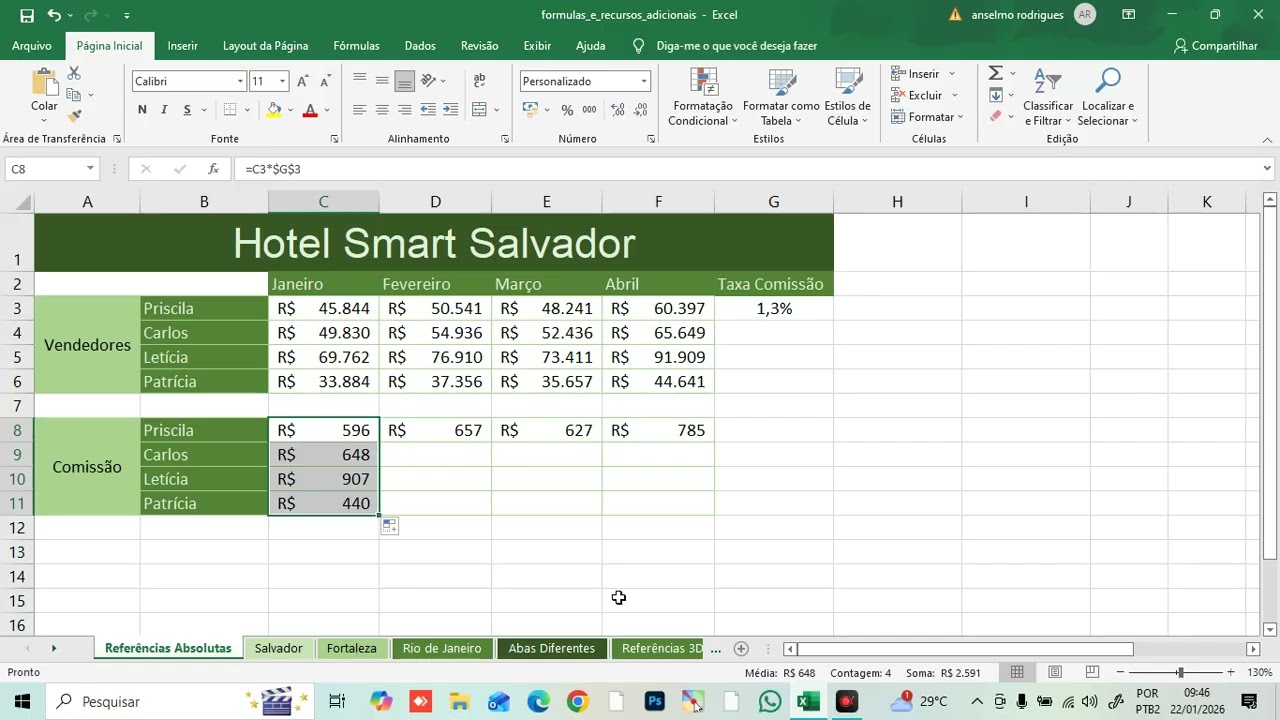Toggle align text right
This screenshot has width=1280, height=720.
tap(405, 110)
